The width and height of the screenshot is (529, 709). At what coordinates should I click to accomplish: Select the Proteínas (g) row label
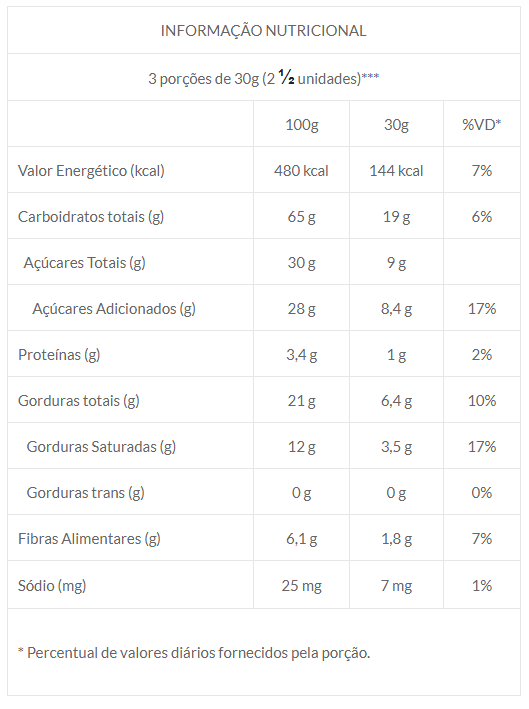point(59,355)
